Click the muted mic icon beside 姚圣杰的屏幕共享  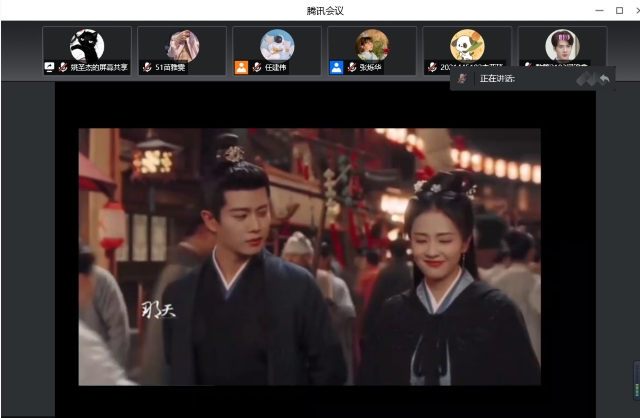62,67
